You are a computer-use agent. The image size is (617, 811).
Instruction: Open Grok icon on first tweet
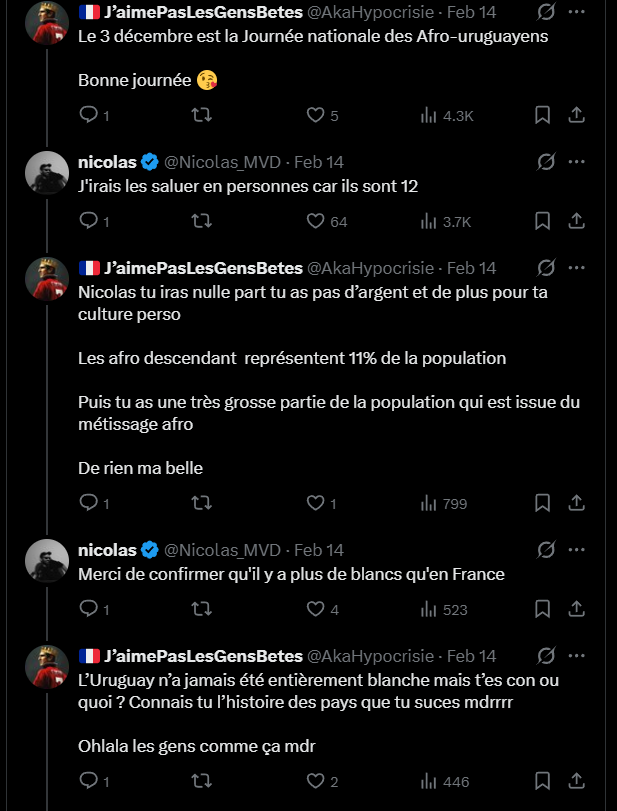tap(546, 13)
